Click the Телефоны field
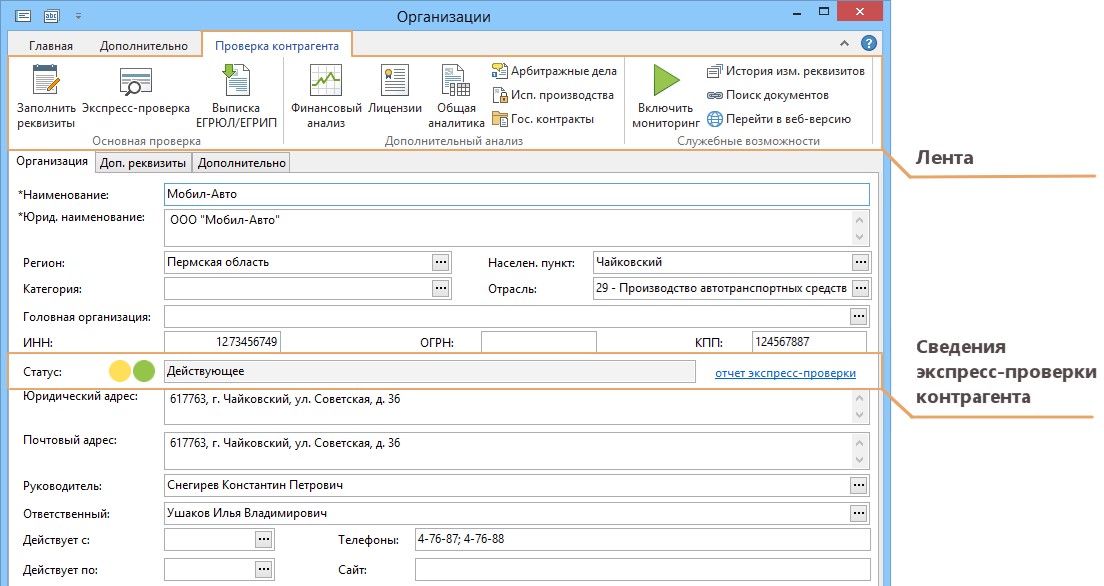The image size is (1104, 586). [643, 540]
